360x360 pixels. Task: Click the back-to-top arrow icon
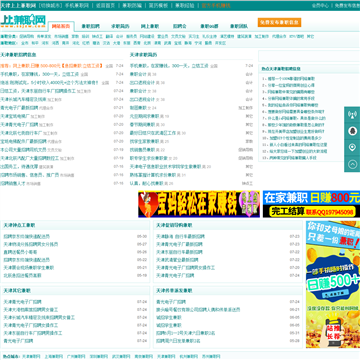352,164
